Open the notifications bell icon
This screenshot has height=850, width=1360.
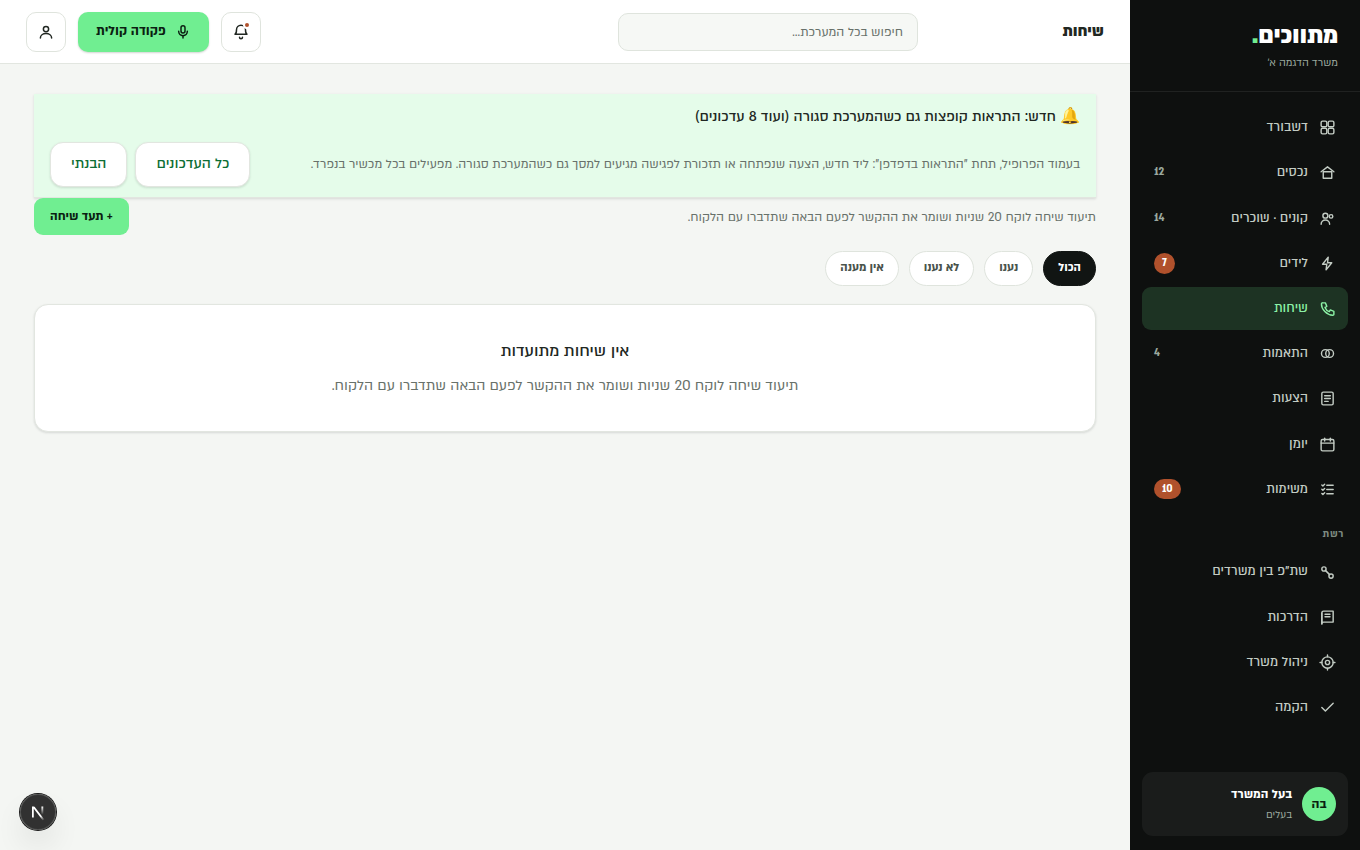[241, 32]
